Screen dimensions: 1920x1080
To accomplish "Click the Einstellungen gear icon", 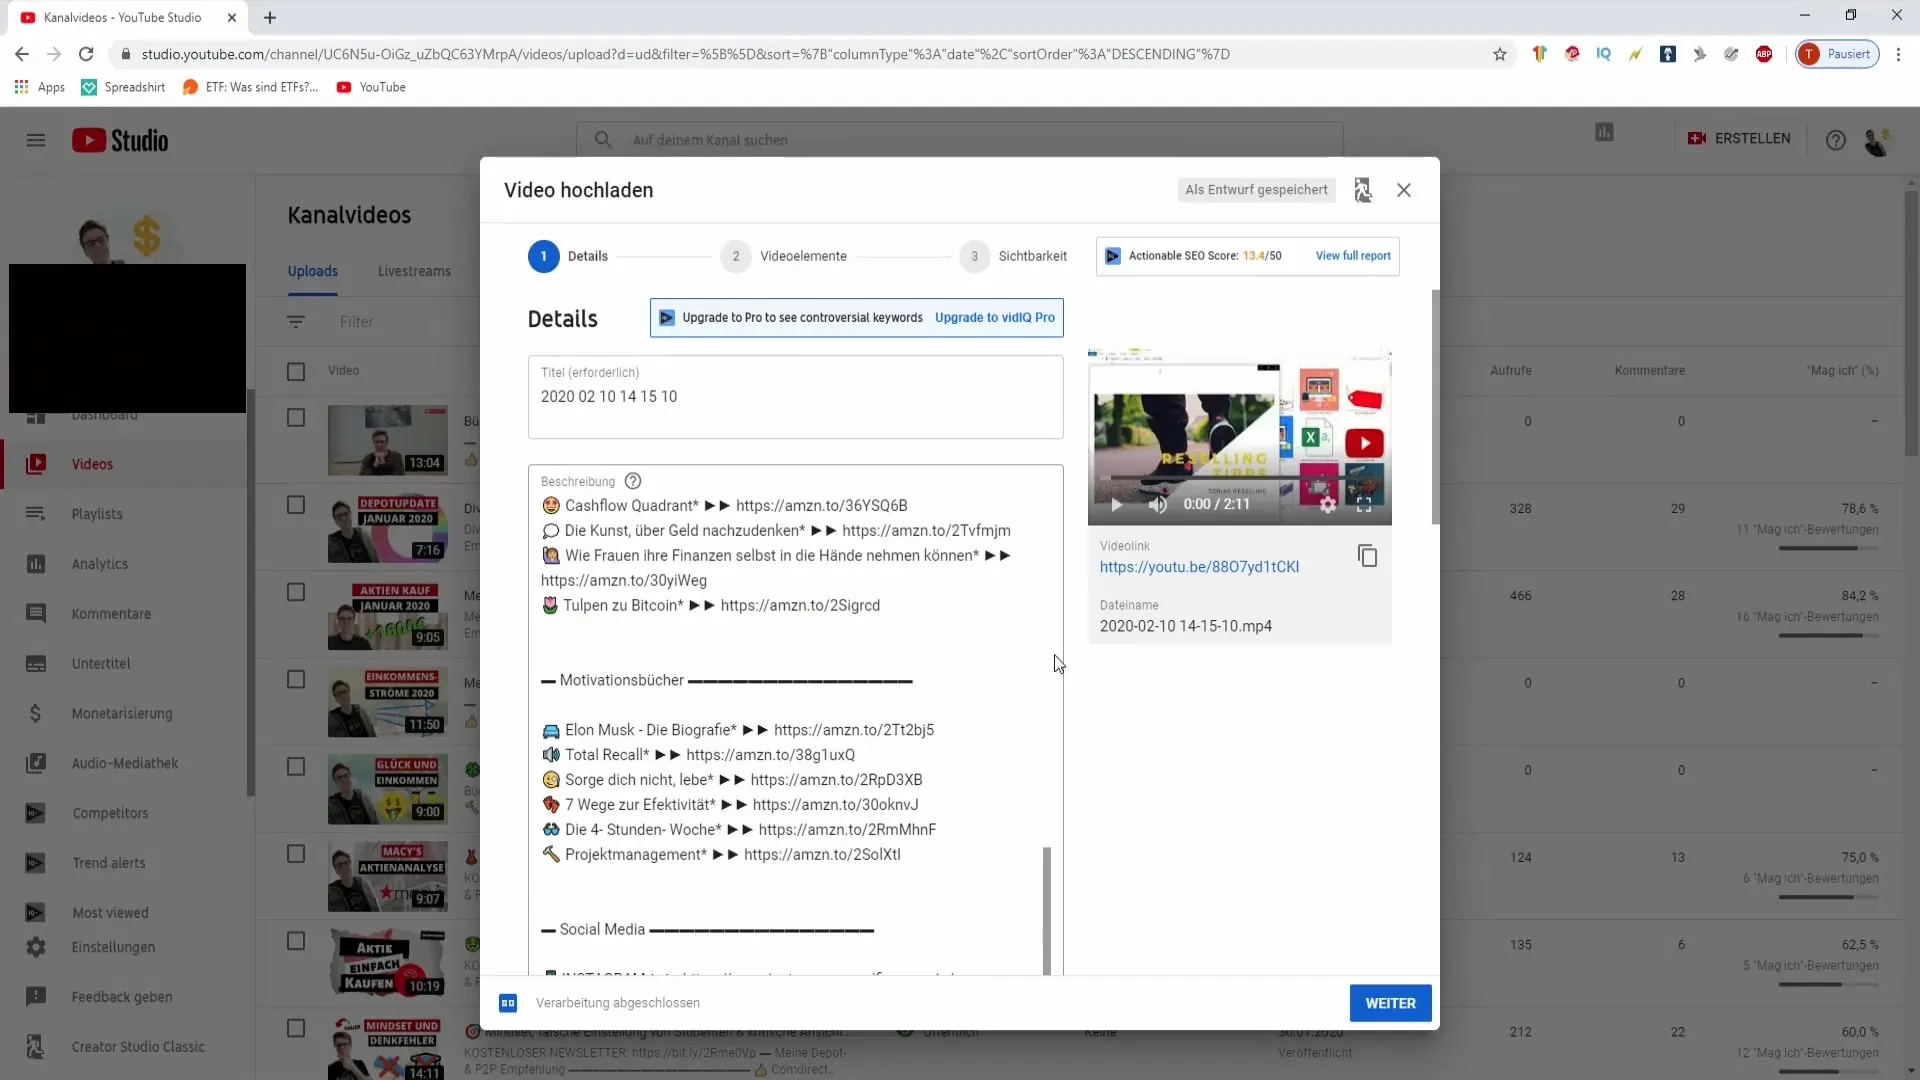I will (x=36, y=947).
